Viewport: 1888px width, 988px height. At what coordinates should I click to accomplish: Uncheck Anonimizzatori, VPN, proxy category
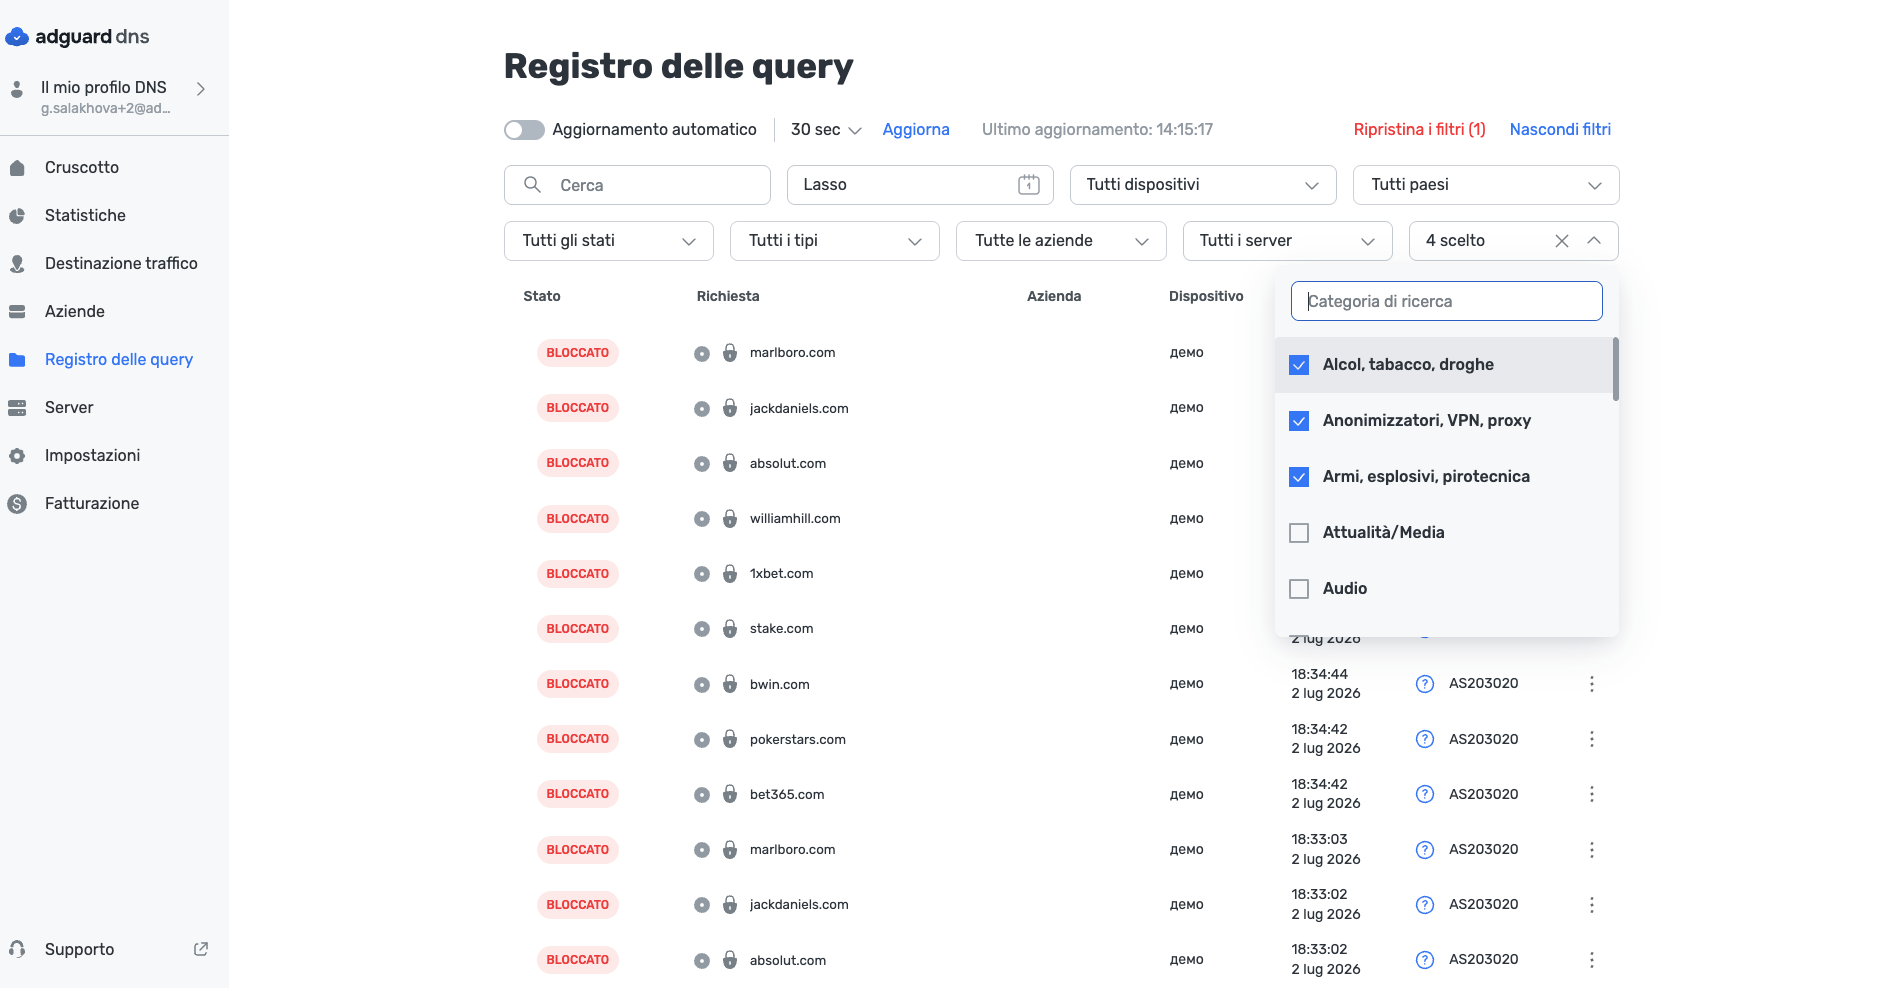[1299, 421]
